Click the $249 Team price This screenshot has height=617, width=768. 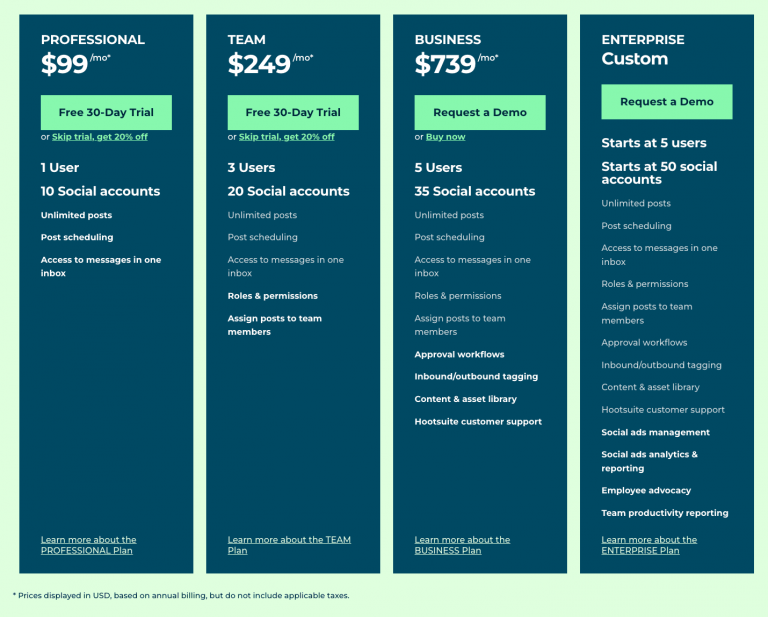(x=258, y=65)
